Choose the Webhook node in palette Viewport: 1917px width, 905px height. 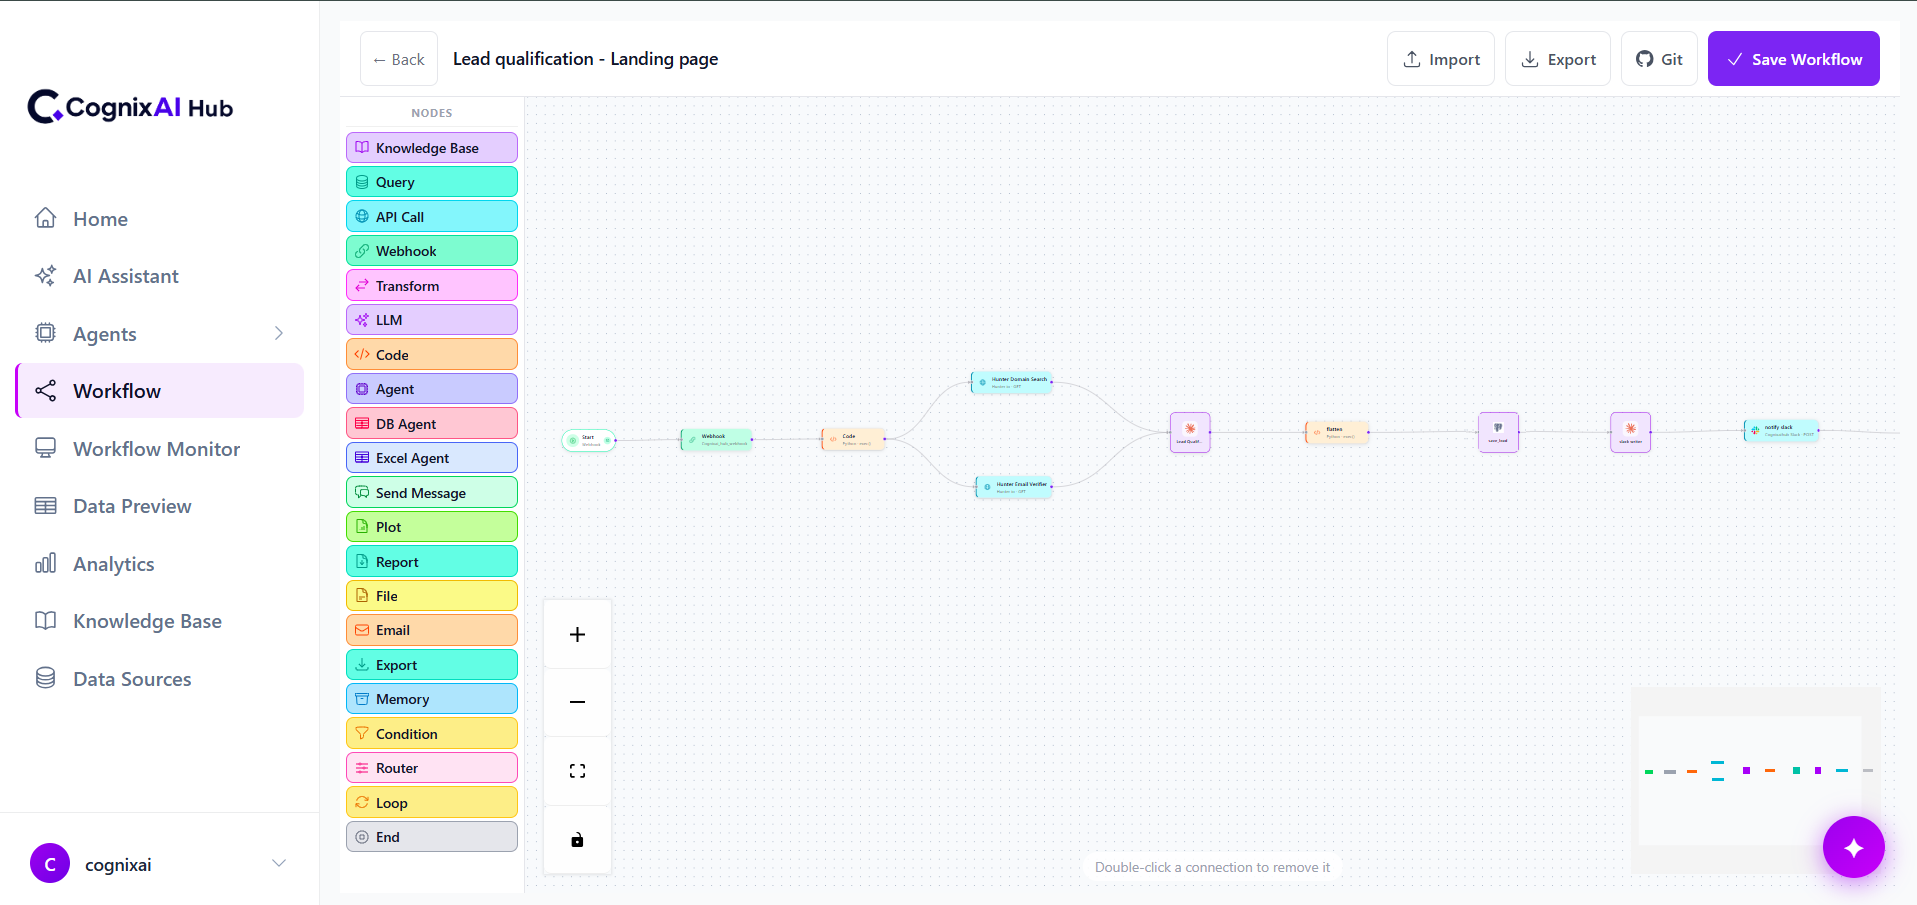coord(432,251)
